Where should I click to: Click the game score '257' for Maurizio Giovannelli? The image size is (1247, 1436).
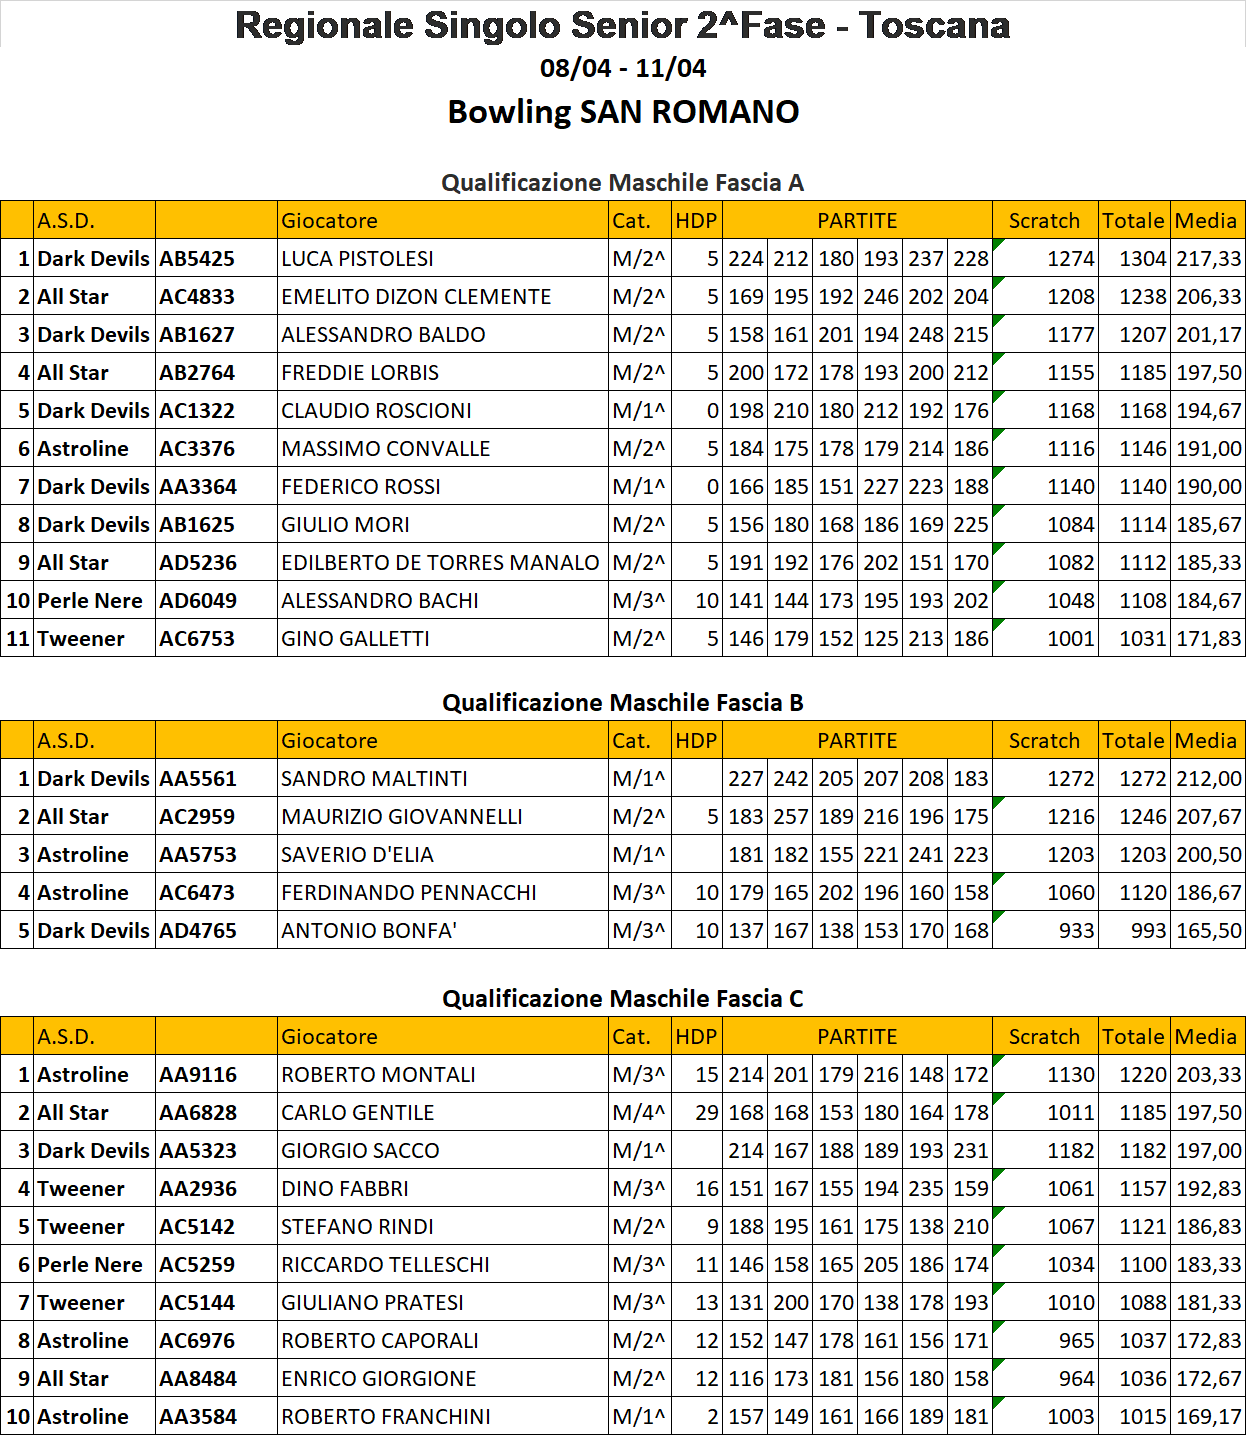(x=791, y=817)
